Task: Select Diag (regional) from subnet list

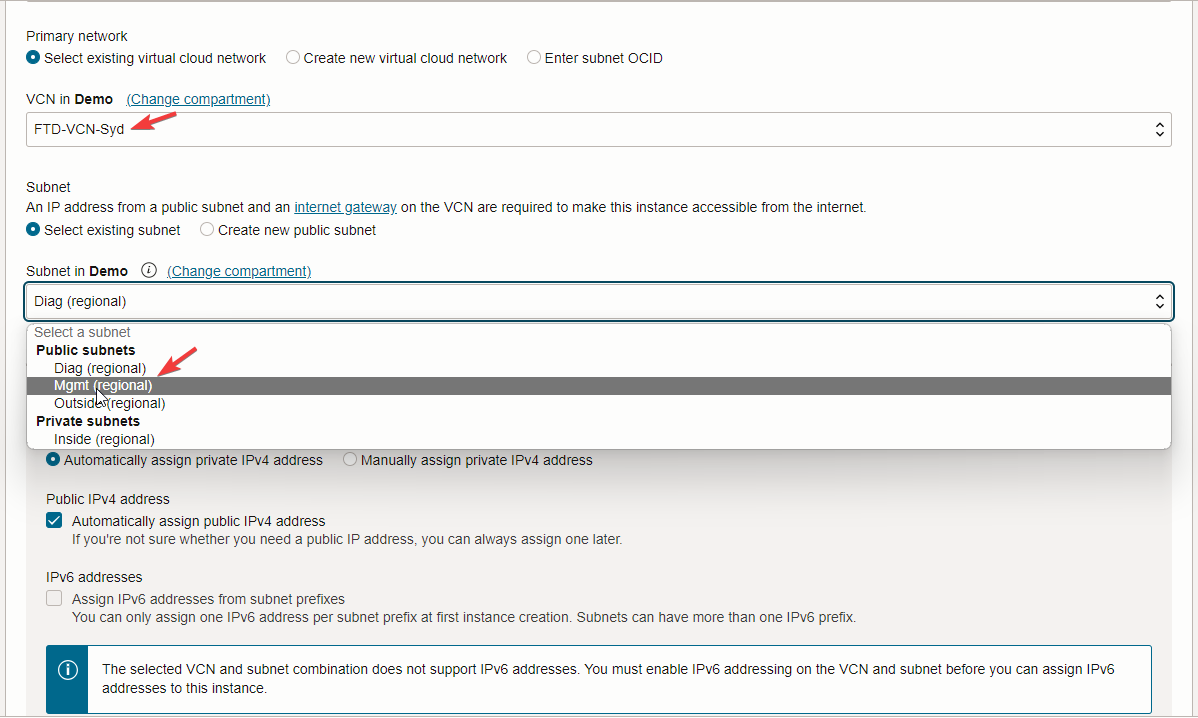Action: [x=100, y=368]
